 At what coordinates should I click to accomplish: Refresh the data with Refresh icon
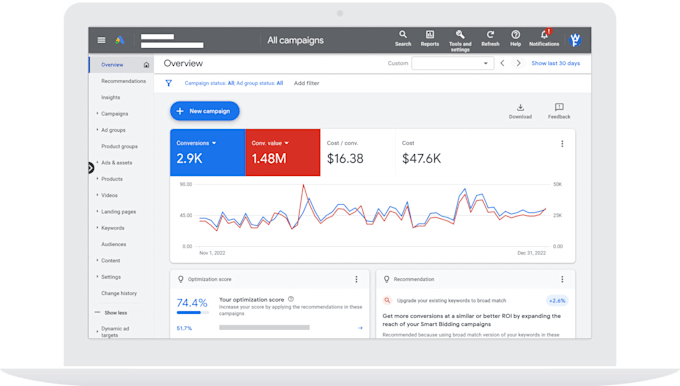[x=490, y=38]
